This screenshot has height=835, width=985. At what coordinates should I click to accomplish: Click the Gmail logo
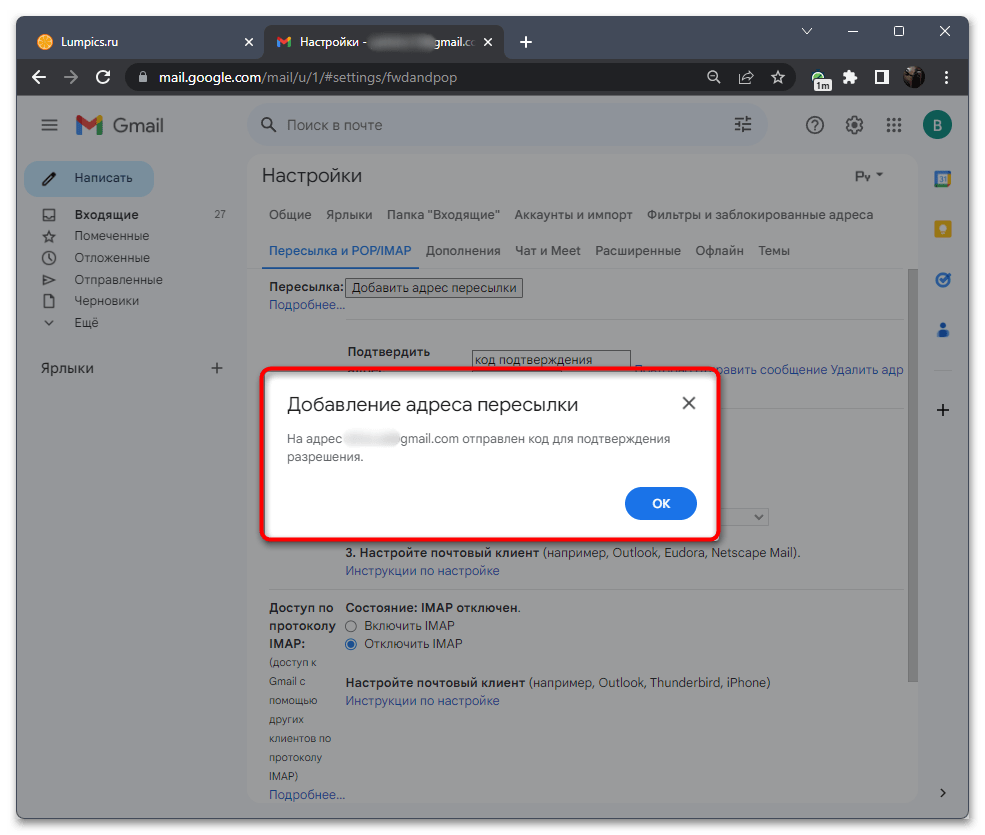(x=120, y=125)
